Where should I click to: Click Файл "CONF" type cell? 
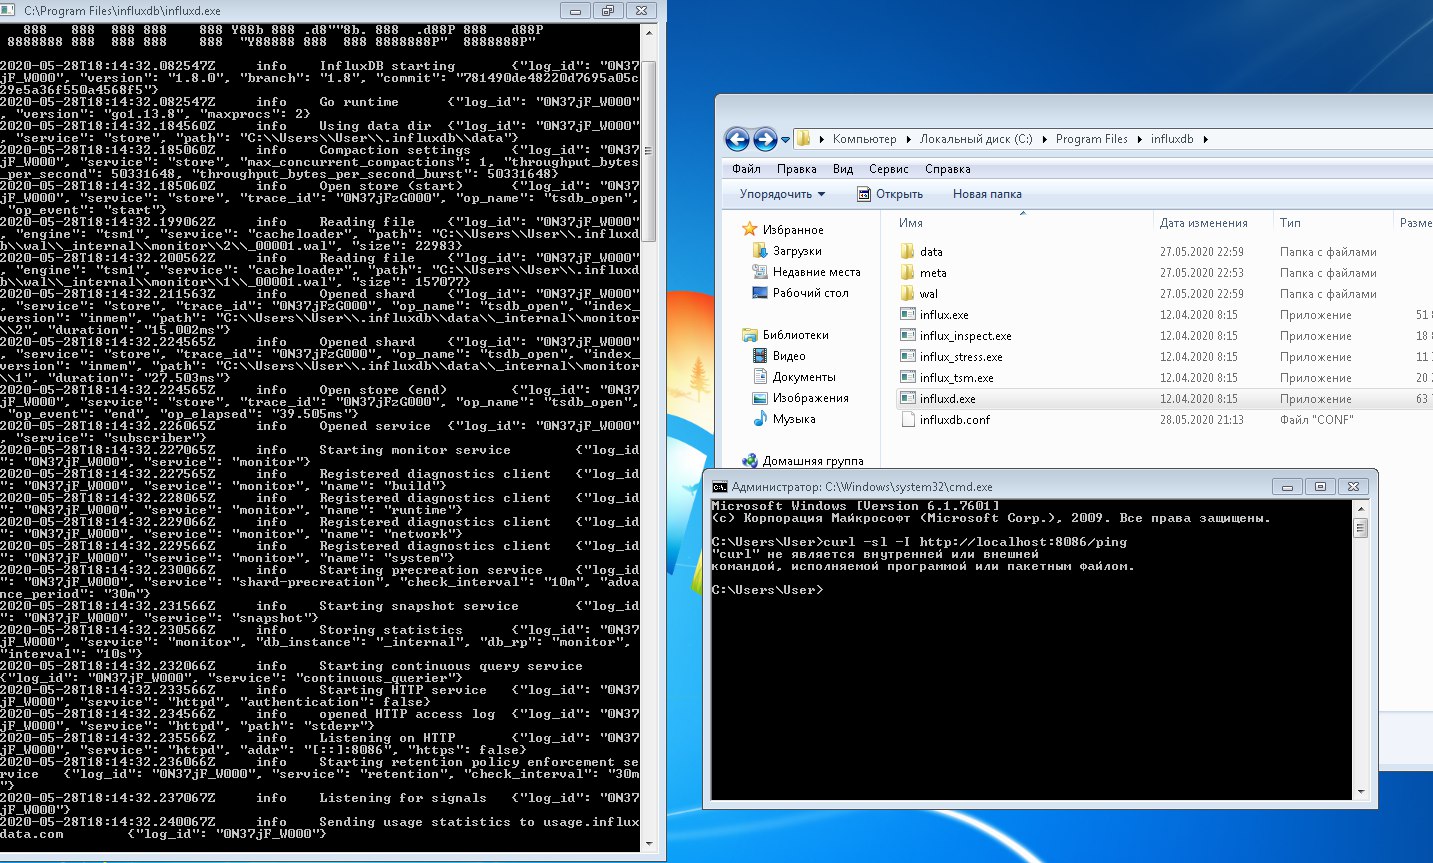coord(1316,420)
